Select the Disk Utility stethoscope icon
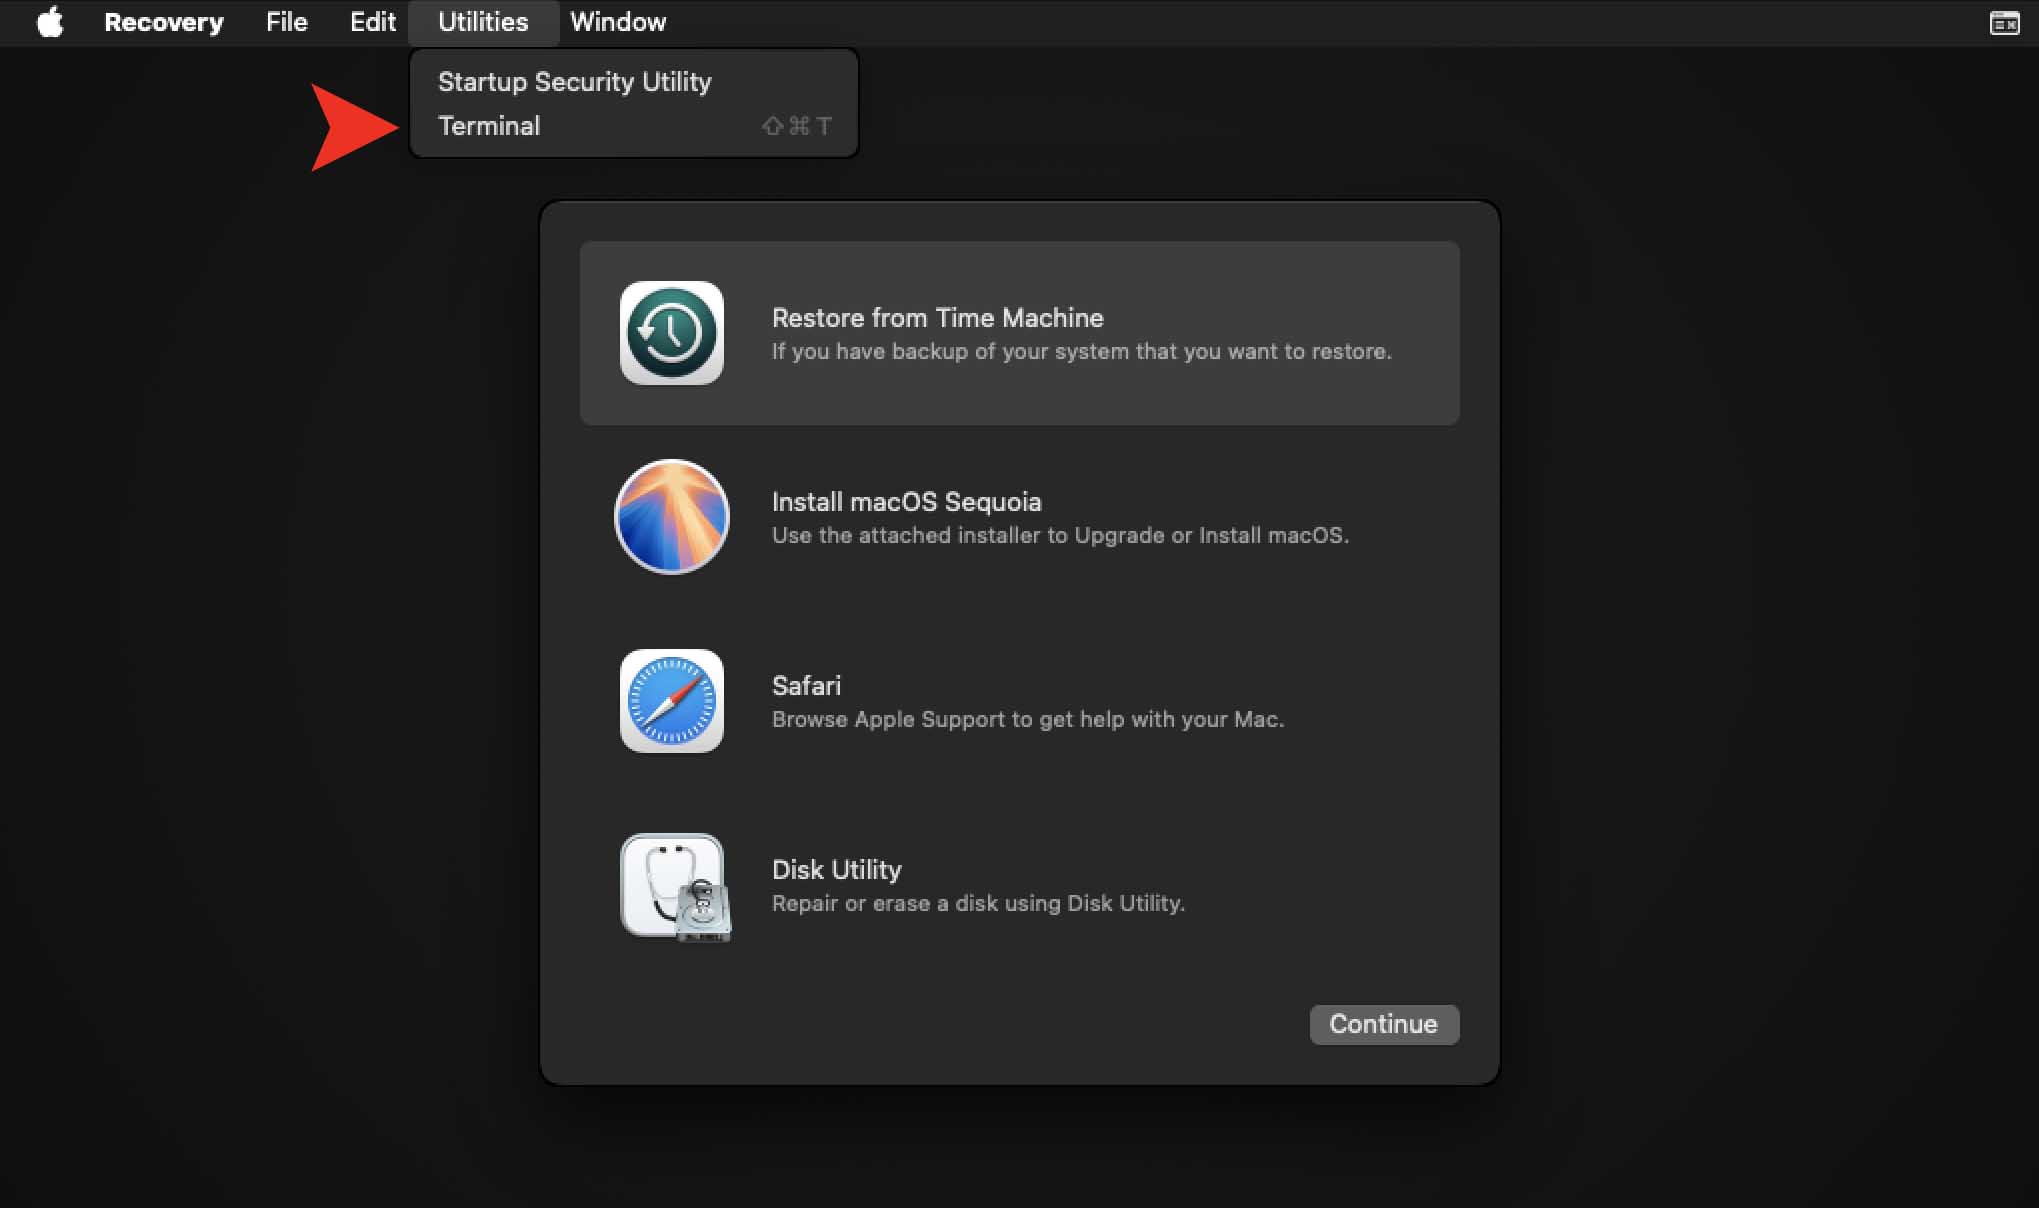The width and height of the screenshot is (2039, 1208). click(x=676, y=887)
